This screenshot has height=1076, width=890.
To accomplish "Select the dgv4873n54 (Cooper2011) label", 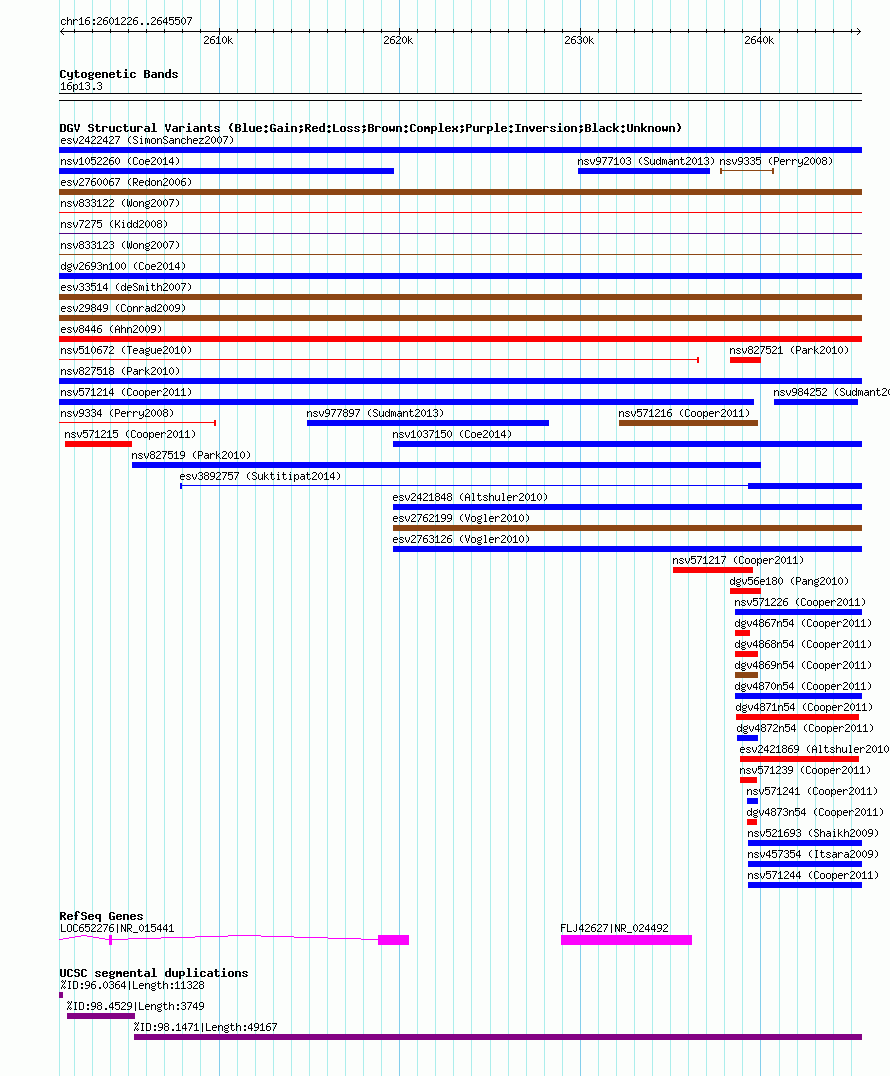I will click(815, 812).
